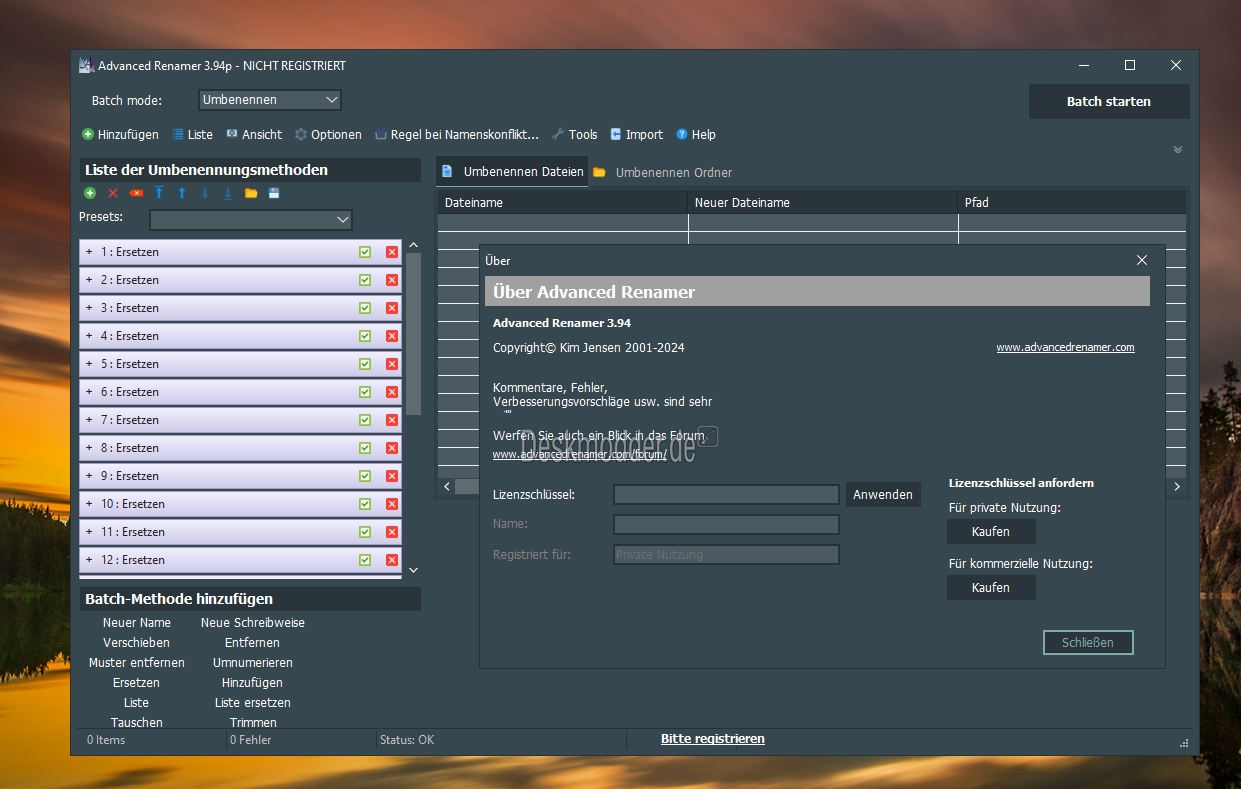Delete the selected method with the red cross
This screenshot has height=789, width=1241.
coord(113,193)
